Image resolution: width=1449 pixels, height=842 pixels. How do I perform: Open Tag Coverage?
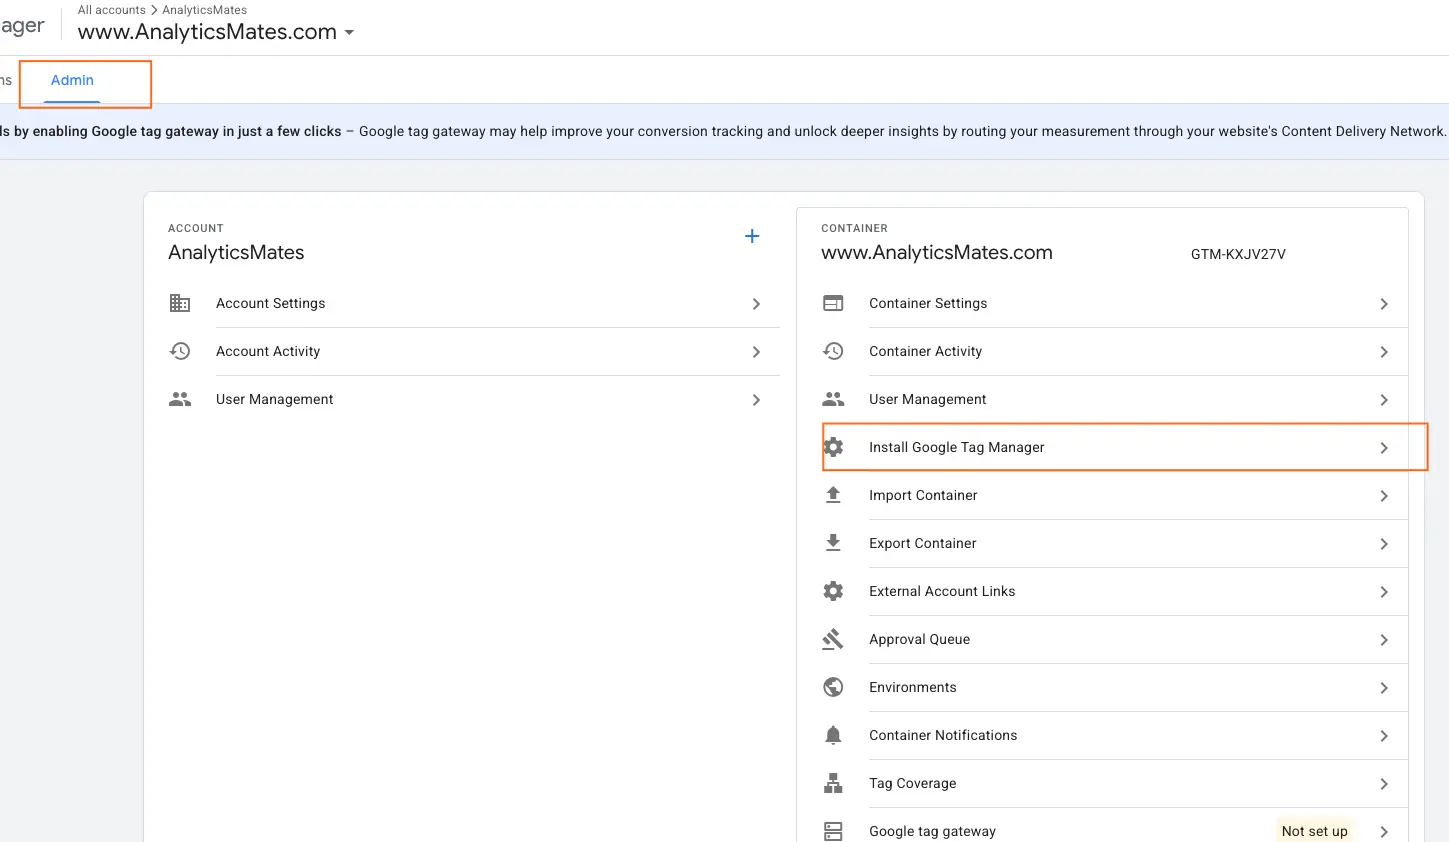click(x=1114, y=783)
